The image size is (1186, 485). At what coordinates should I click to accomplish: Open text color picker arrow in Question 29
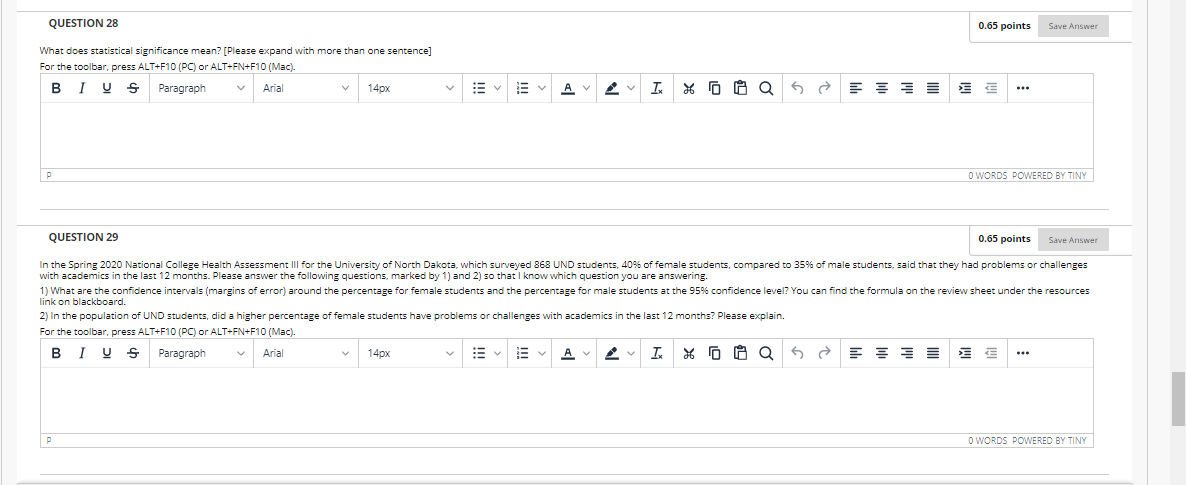pos(585,353)
